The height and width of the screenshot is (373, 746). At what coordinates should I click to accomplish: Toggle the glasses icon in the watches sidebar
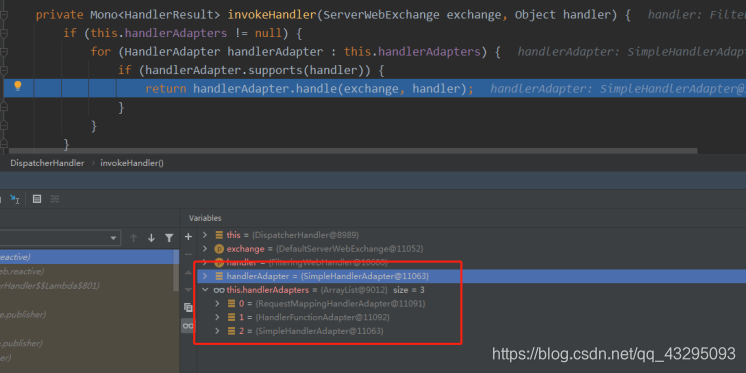coord(188,325)
